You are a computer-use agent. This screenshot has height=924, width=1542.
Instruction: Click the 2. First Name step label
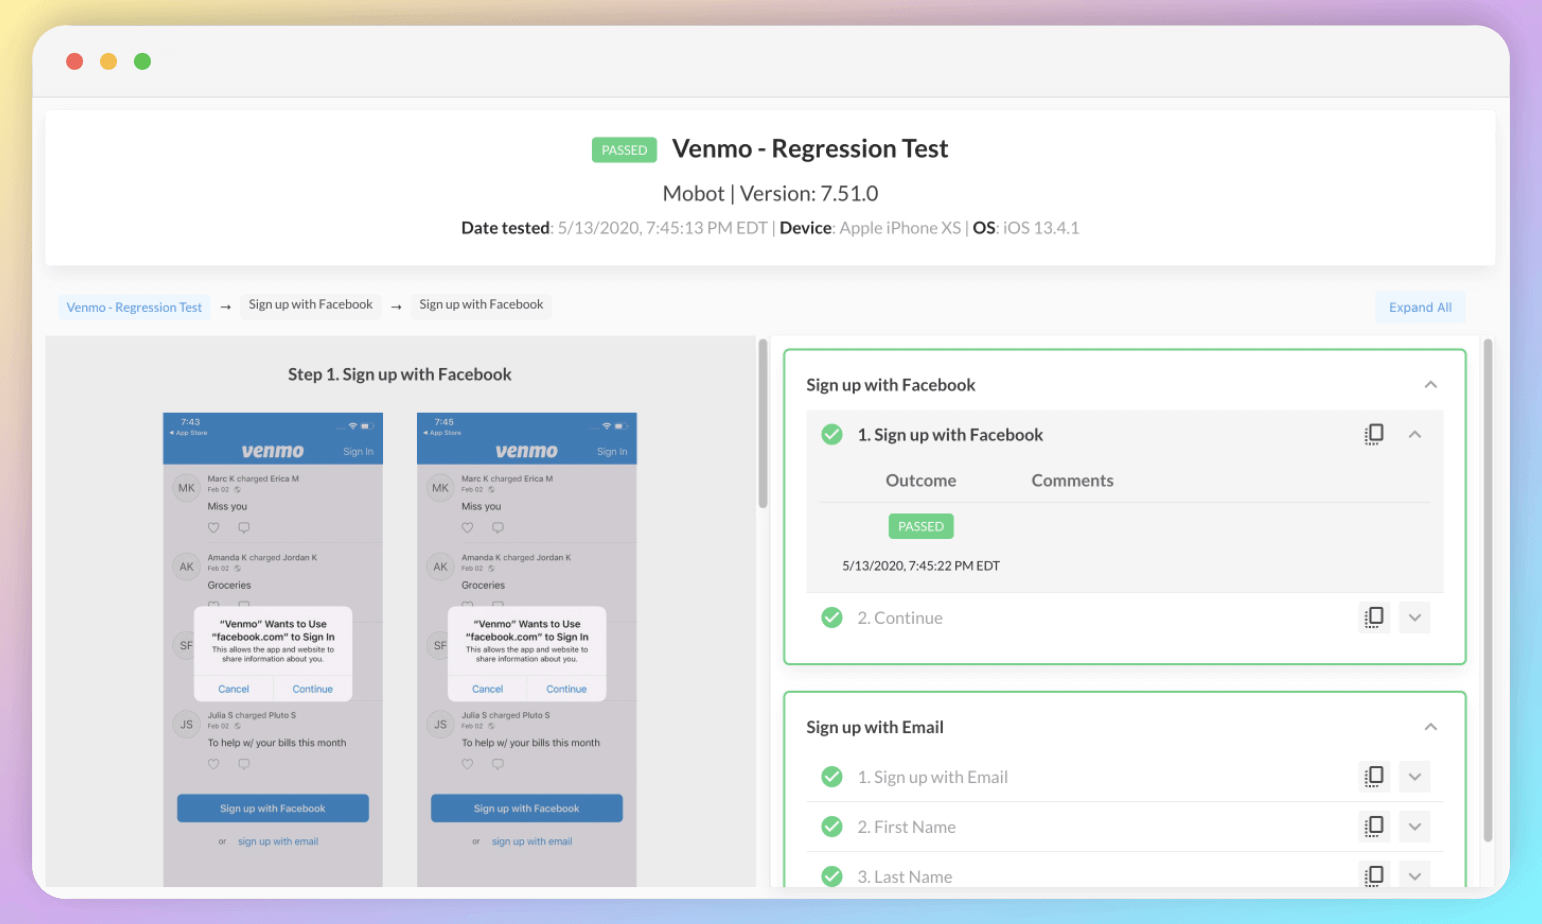[x=906, y=826]
